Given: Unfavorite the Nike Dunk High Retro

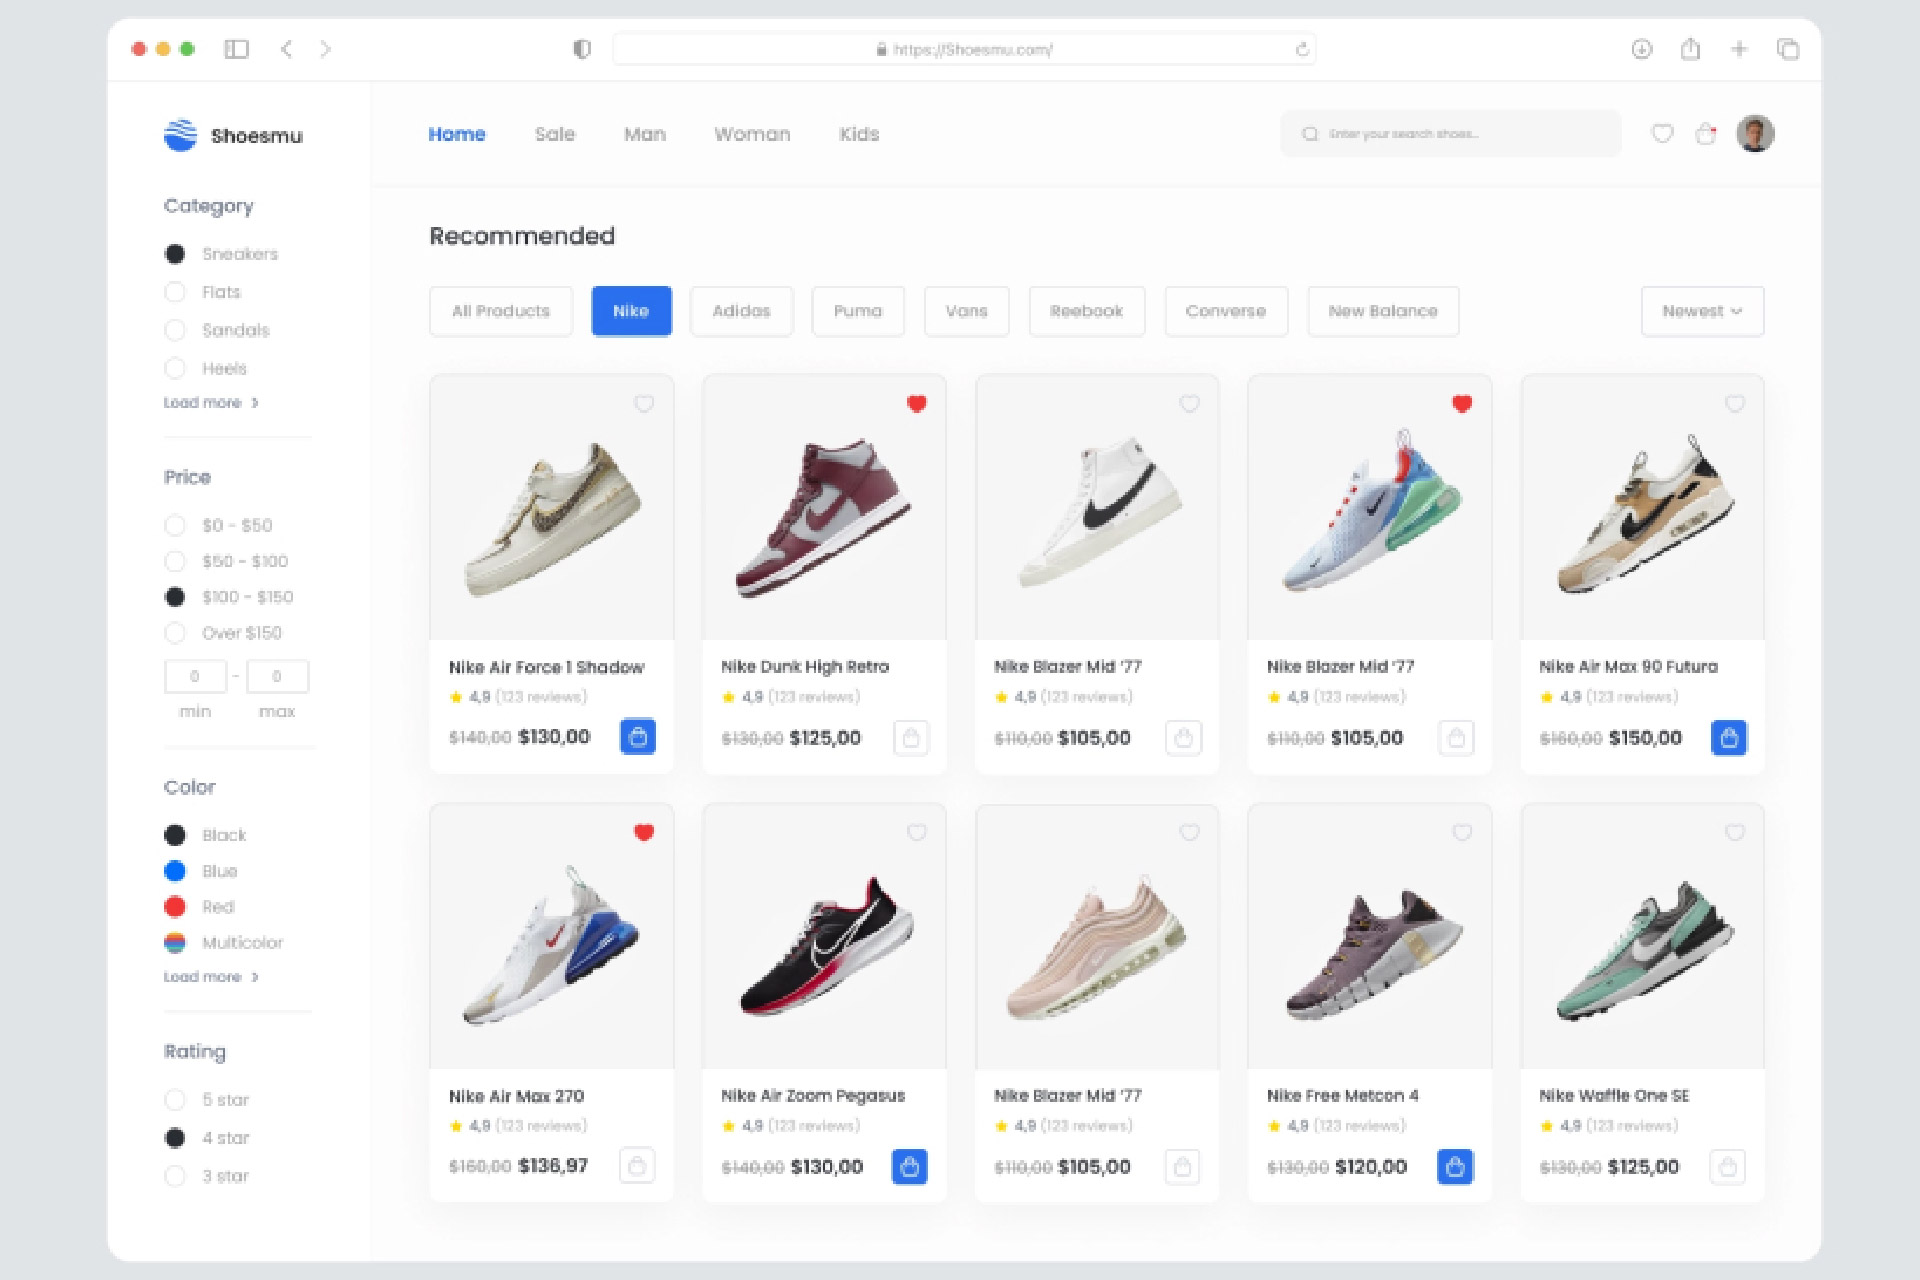Looking at the screenshot, I should tap(916, 404).
